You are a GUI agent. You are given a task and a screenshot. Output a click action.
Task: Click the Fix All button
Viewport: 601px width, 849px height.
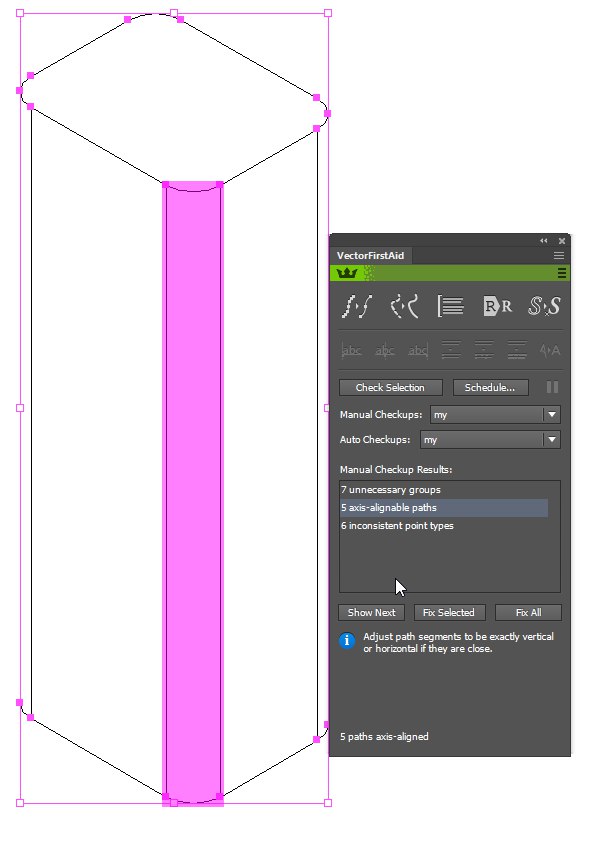point(528,612)
